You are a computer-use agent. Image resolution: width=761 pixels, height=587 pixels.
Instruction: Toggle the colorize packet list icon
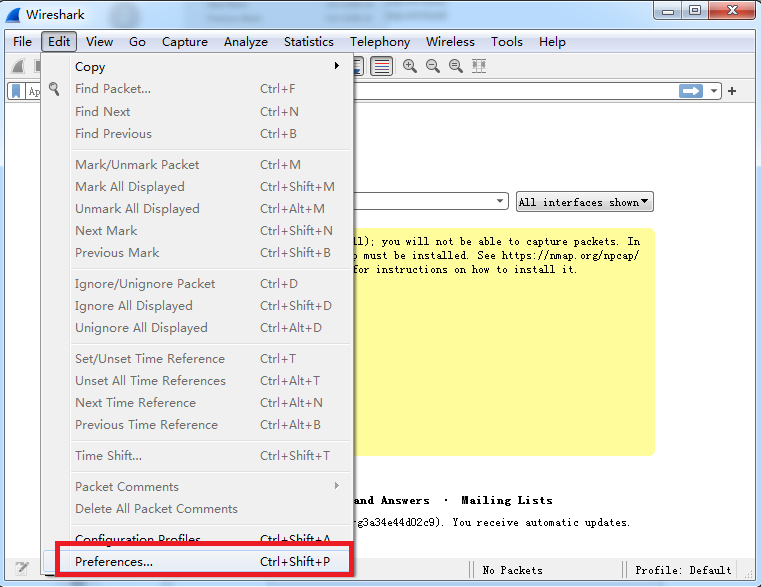pos(381,66)
